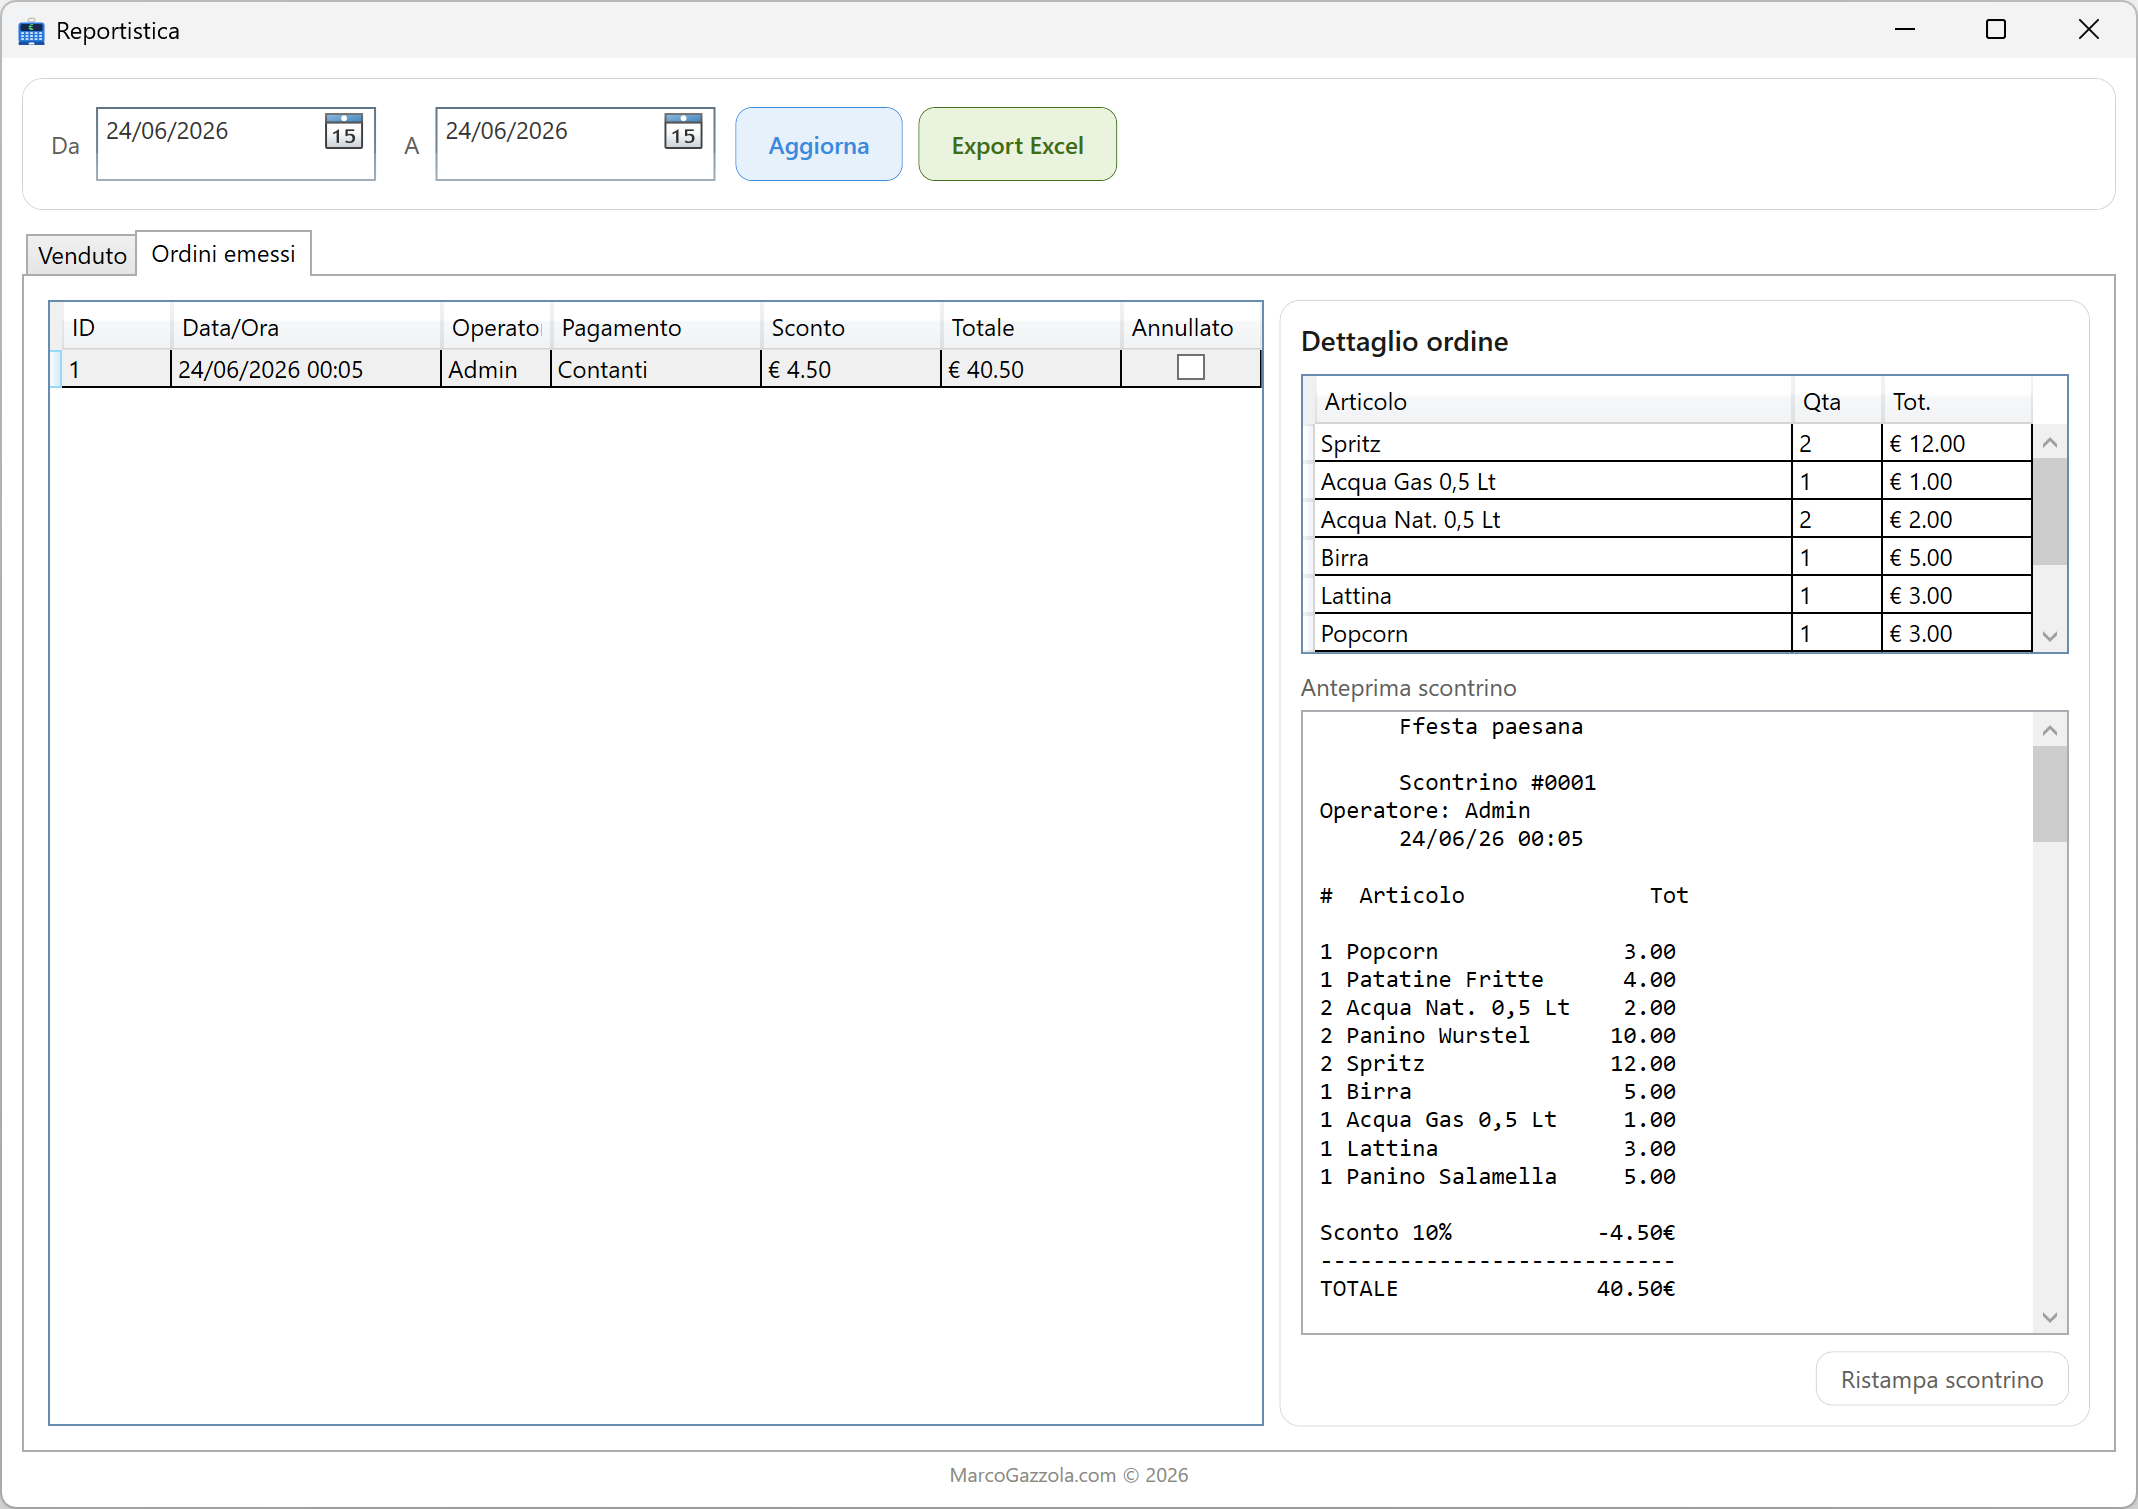Sort the orders by the ID column header

point(116,327)
